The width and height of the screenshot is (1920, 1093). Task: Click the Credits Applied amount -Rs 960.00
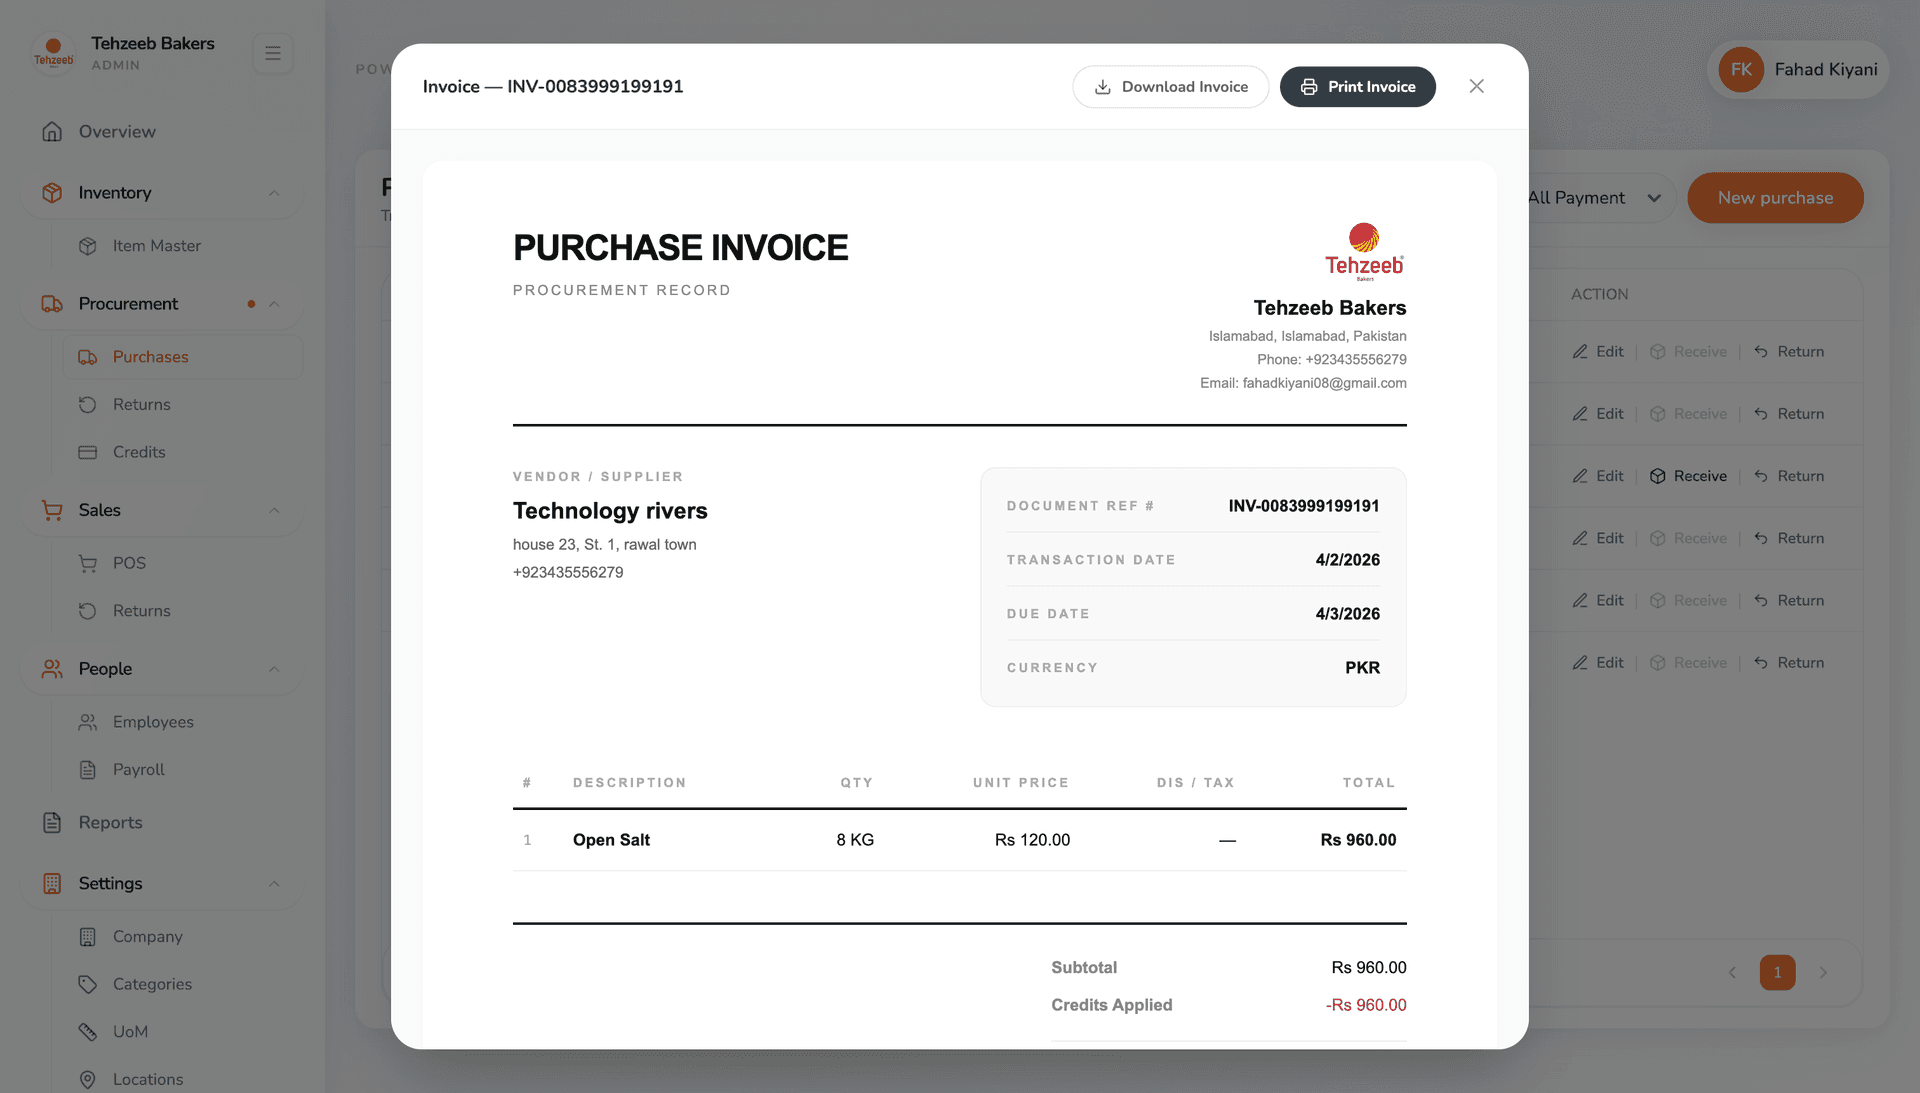1366,1005
